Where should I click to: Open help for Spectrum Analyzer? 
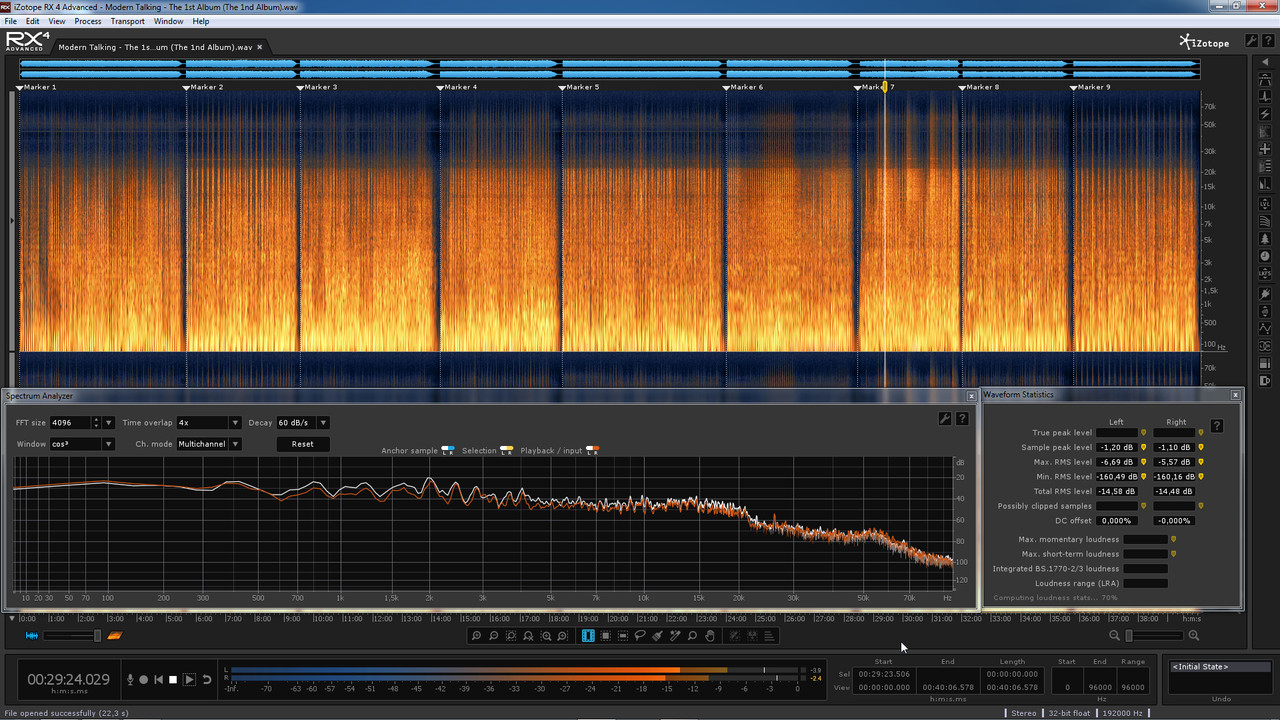pos(962,419)
